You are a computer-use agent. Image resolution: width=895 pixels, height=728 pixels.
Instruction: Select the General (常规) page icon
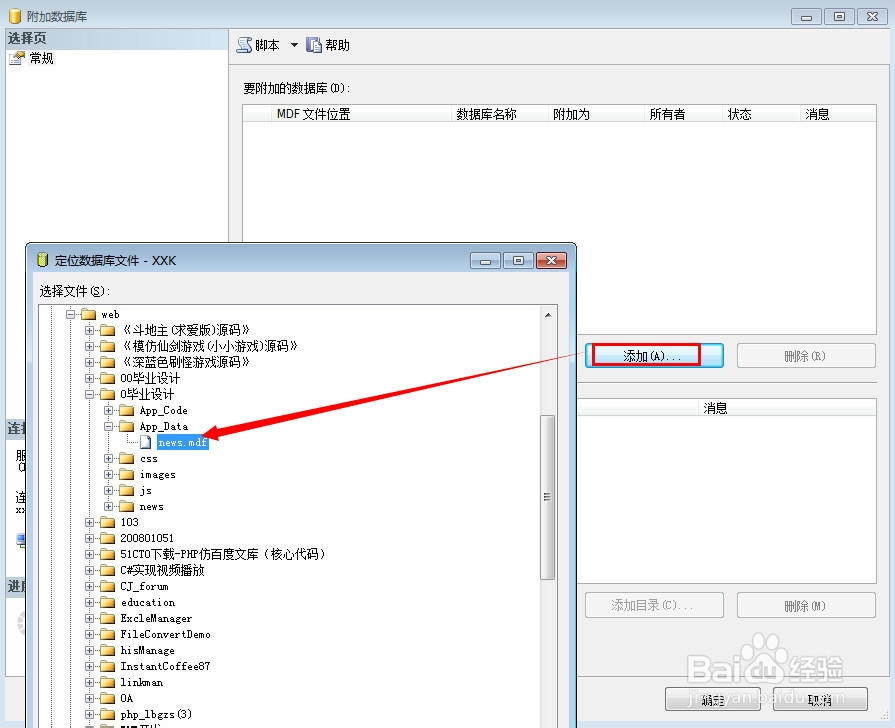[x=17, y=58]
